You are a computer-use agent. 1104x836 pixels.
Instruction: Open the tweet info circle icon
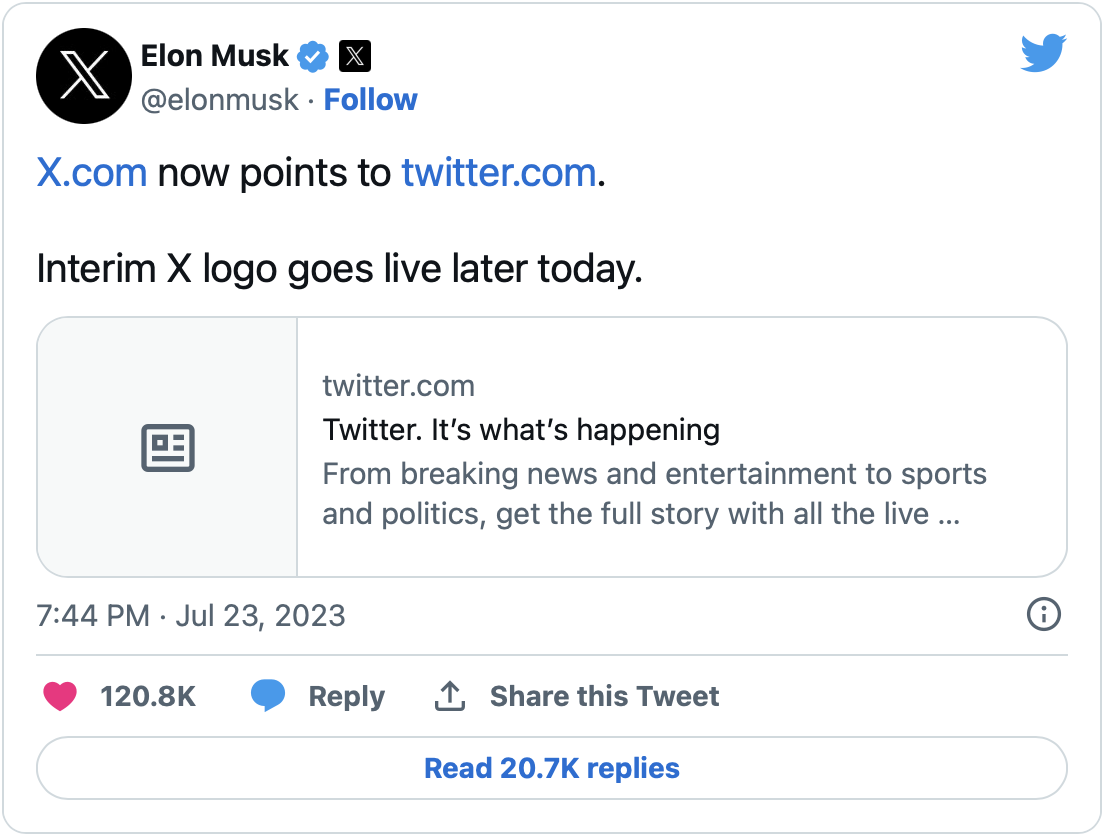[1043, 614]
